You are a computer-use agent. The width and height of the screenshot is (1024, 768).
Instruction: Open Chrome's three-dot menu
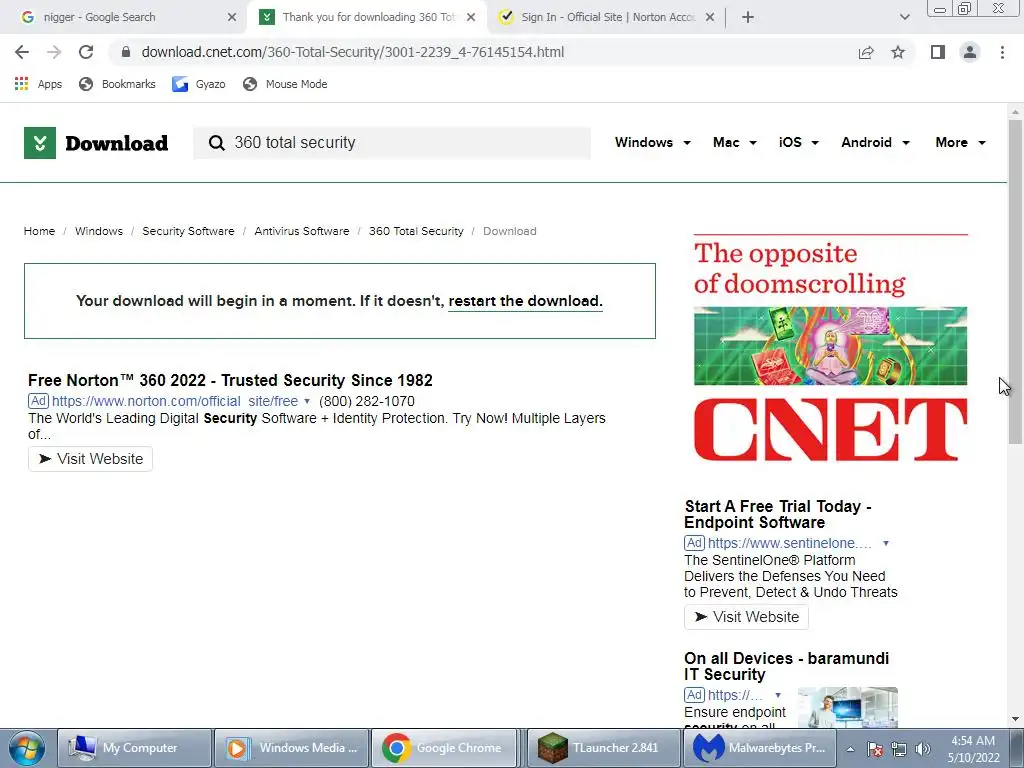(1002, 52)
